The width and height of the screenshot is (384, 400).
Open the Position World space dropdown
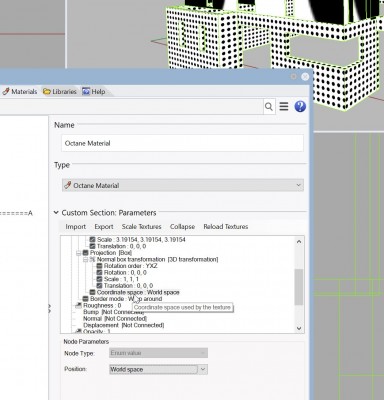click(159, 369)
